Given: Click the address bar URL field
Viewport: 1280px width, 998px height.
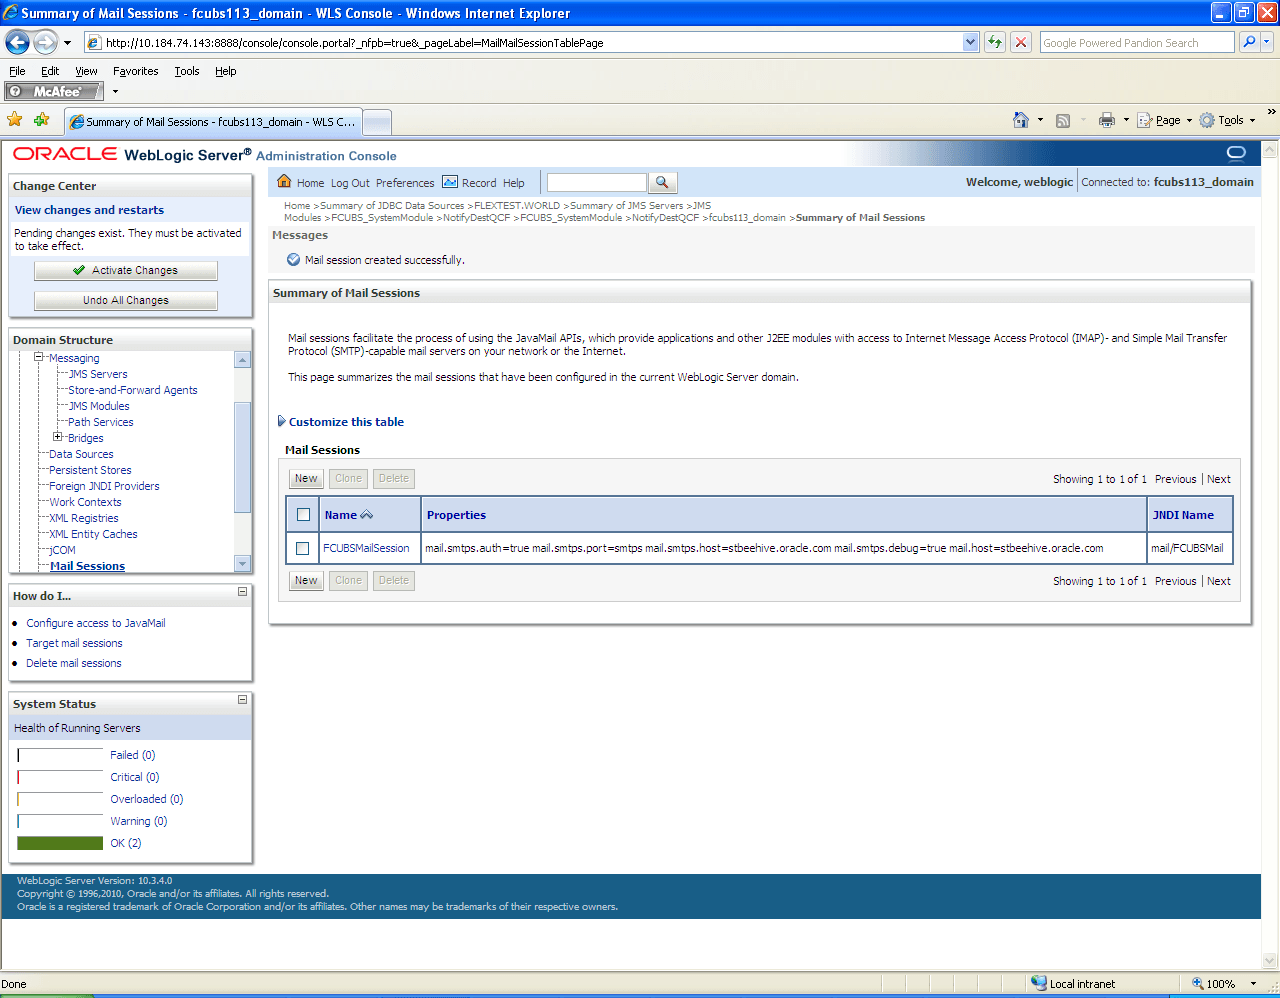Looking at the screenshot, I should pyautogui.click(x=522, y=43).
